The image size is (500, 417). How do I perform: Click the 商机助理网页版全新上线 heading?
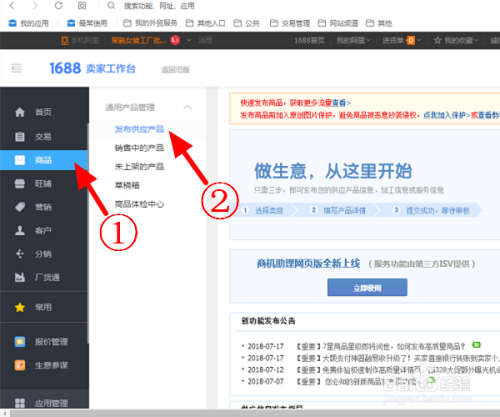coord(308,264)
